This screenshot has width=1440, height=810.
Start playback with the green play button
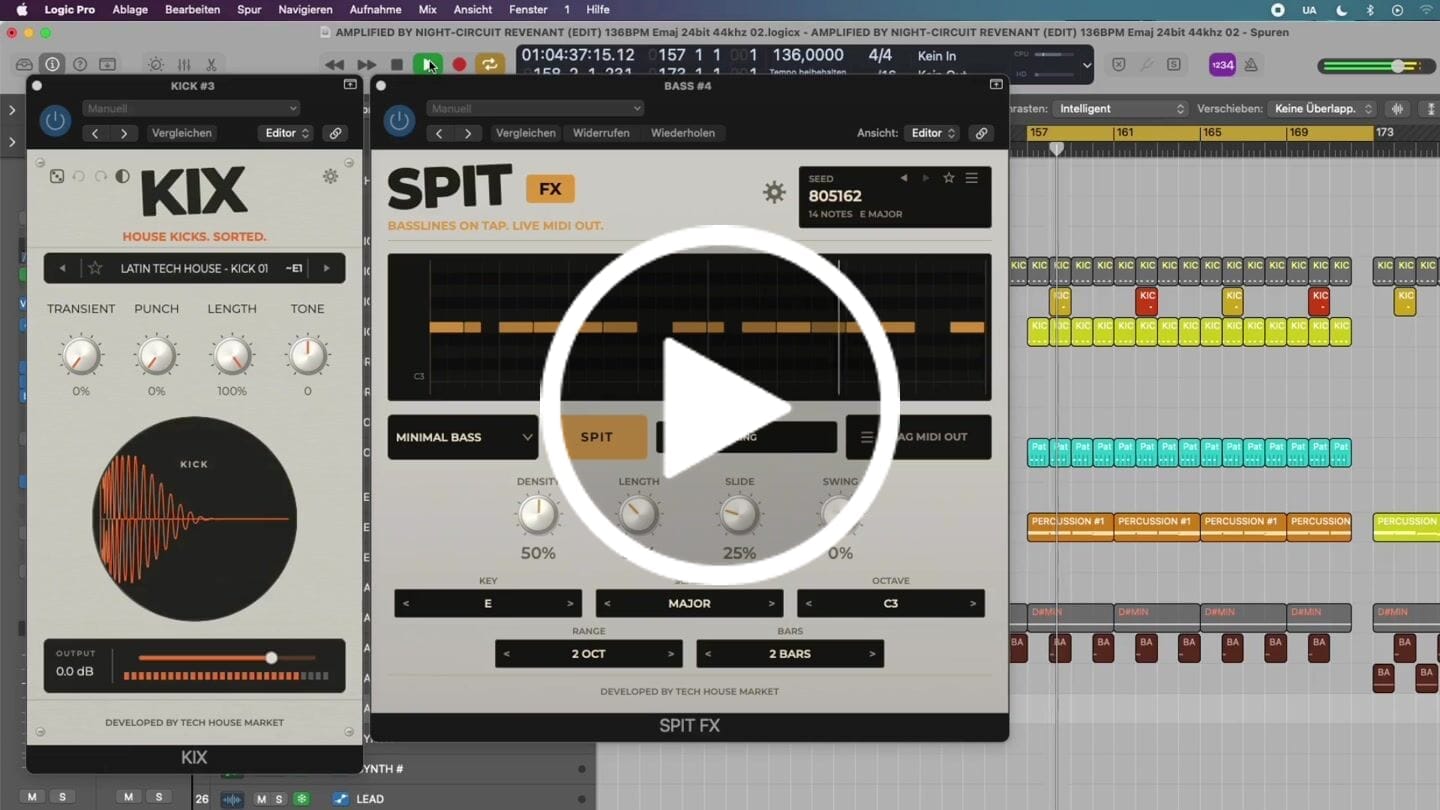(428, 65)
